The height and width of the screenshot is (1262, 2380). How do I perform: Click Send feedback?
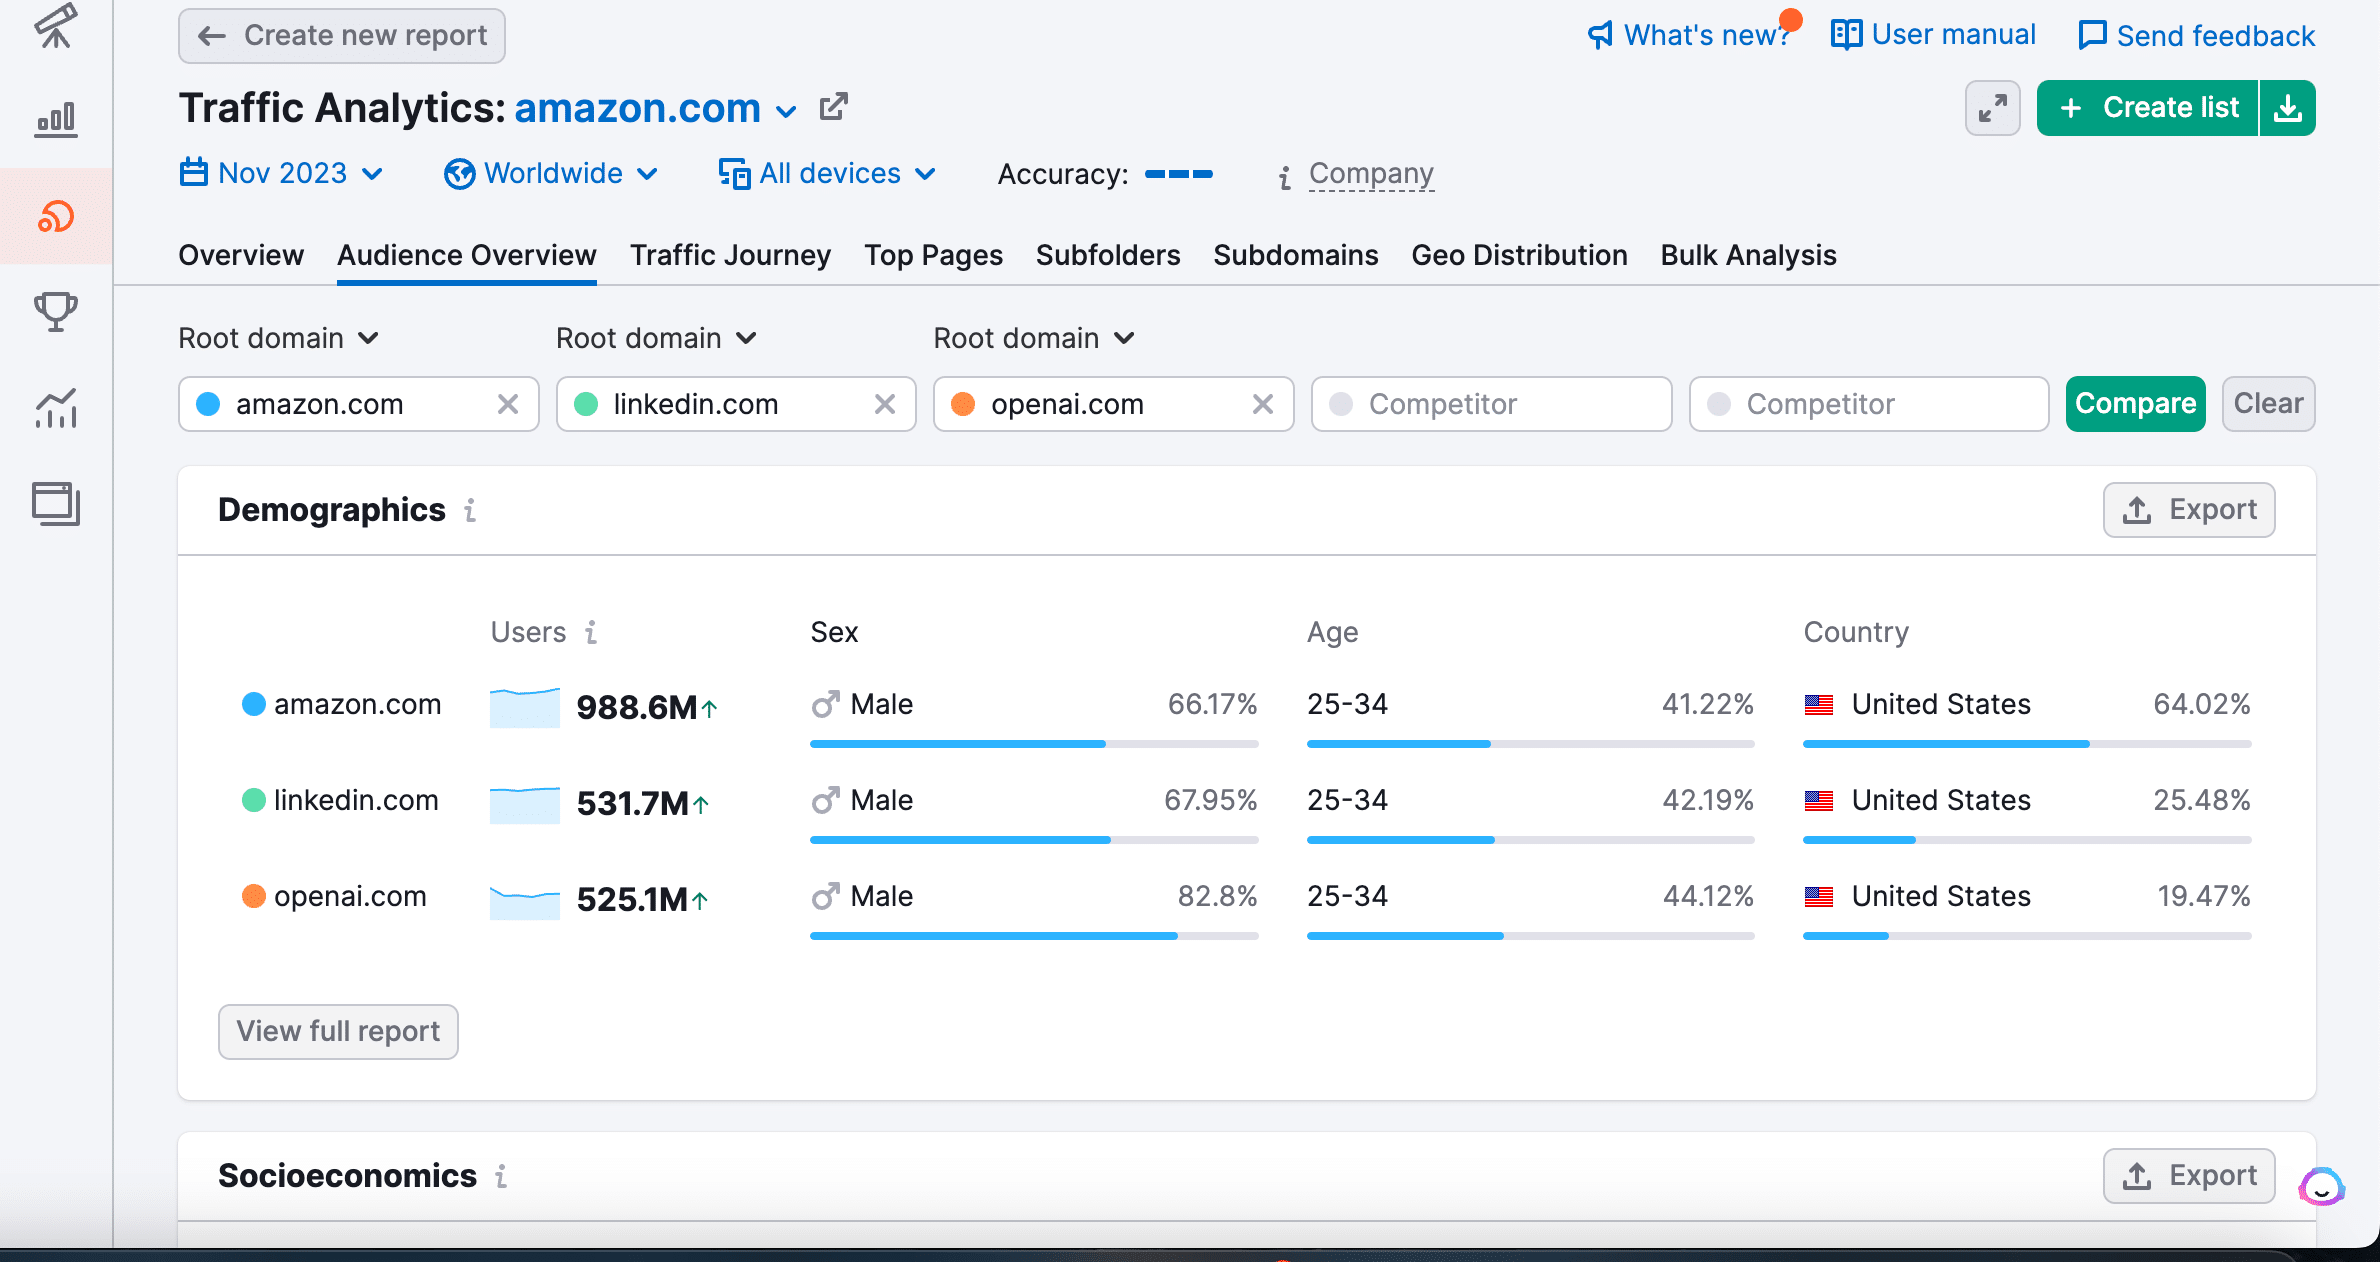(2196, 36)
